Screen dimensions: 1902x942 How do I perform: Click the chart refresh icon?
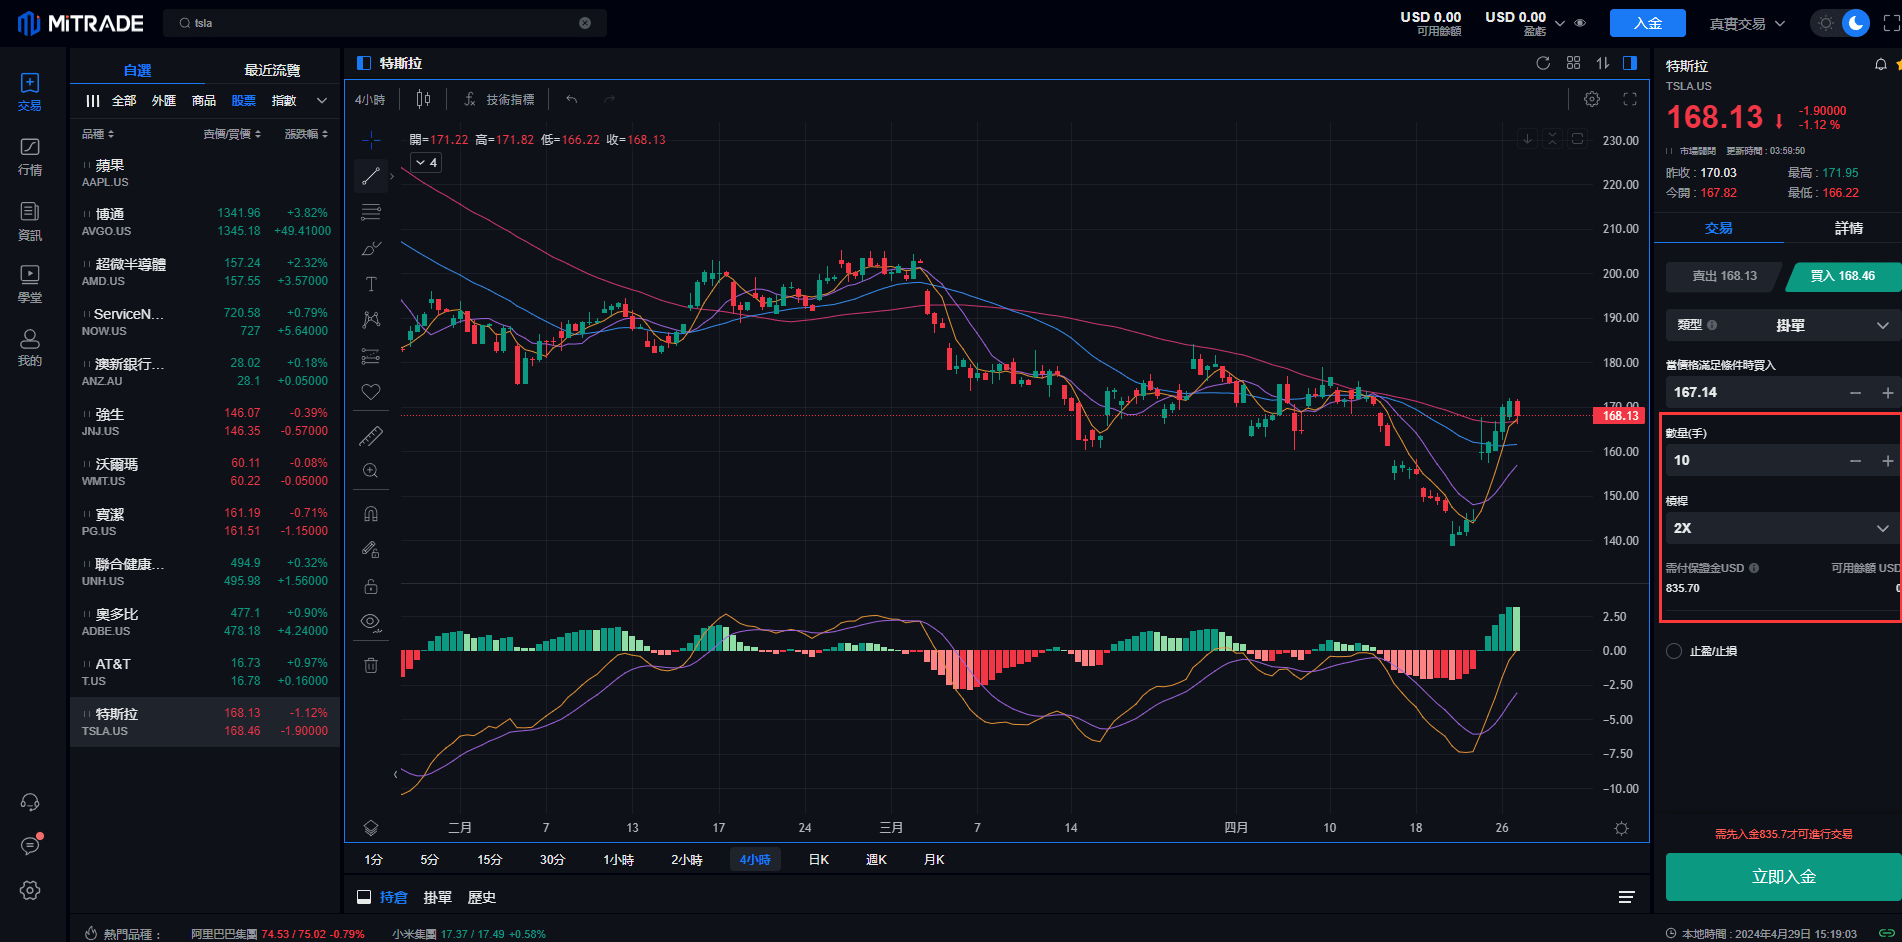point(1543,63)
